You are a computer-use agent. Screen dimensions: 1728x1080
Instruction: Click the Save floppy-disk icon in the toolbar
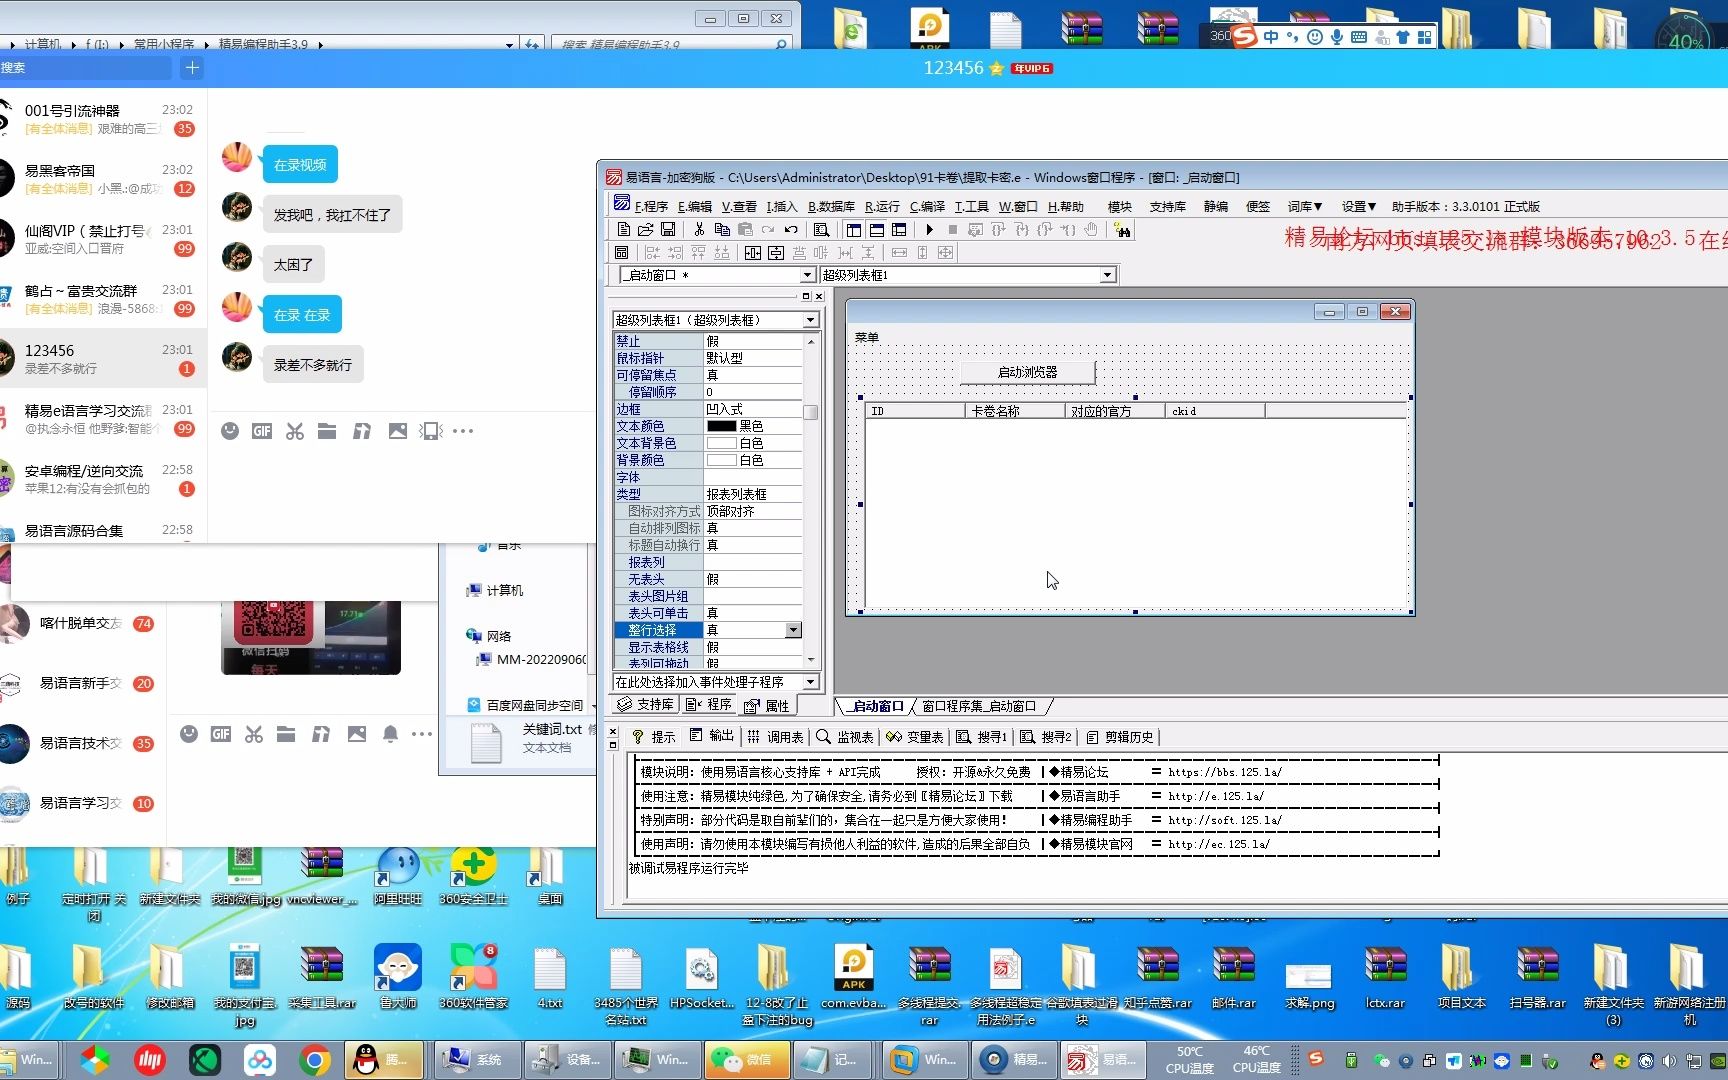pos(668,230)
